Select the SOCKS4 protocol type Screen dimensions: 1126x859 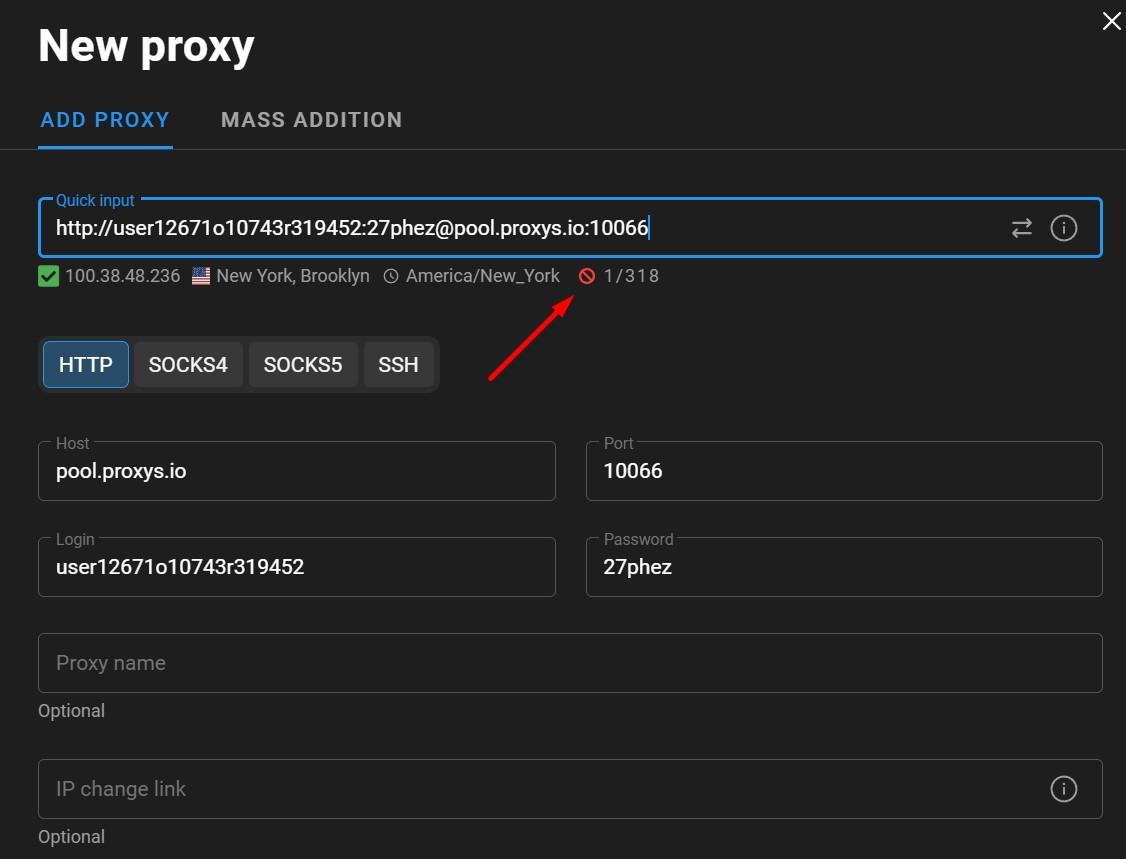click(188, 365)
